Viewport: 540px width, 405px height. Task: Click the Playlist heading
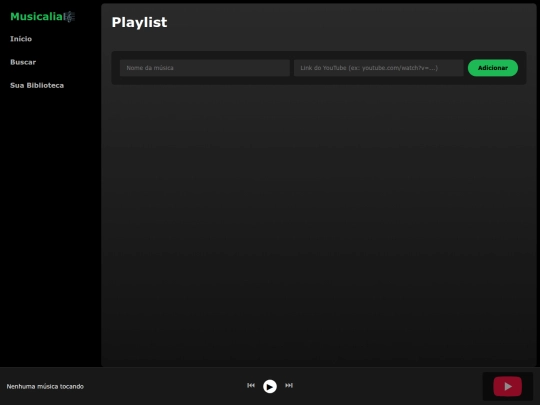[x=139, y=22]
